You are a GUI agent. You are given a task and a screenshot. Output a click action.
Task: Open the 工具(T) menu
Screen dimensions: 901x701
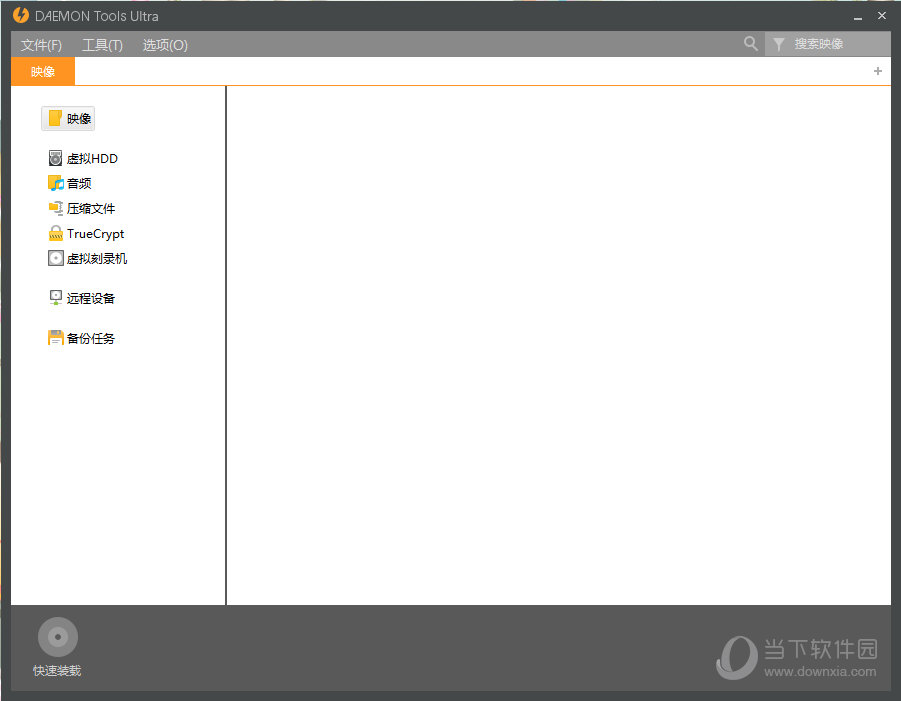(x=102, y=45)
